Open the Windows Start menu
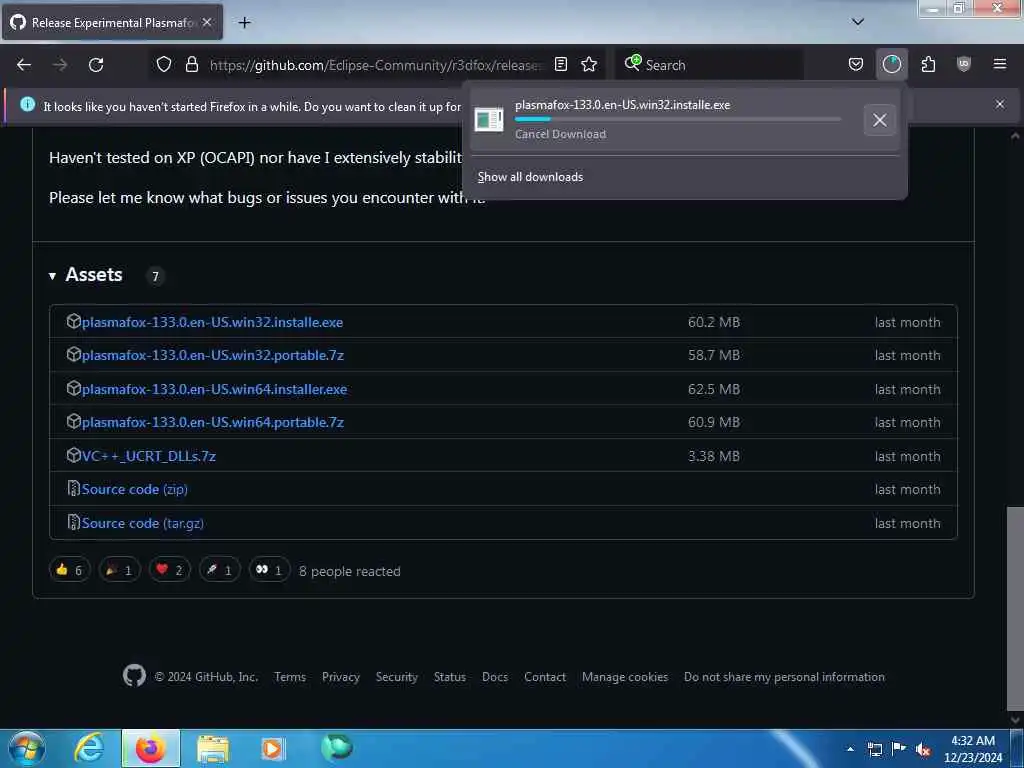The width and height of the screenshot is (1024, 768). (x=26, y=748)
